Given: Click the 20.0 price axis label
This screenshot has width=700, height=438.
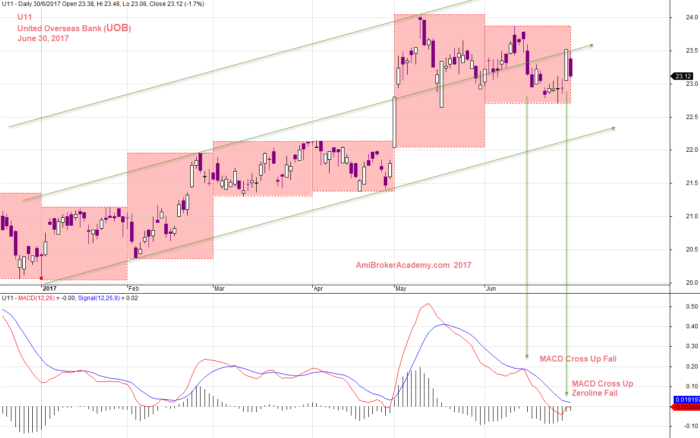Looking at the screenshot, I should coord(692,282).
